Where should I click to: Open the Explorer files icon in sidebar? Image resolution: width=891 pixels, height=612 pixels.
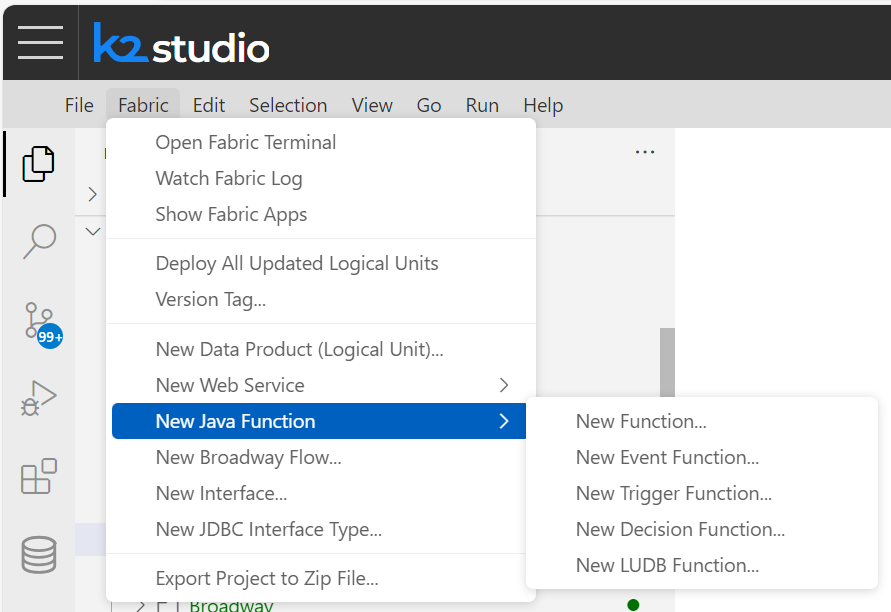(x=38, y=164)
